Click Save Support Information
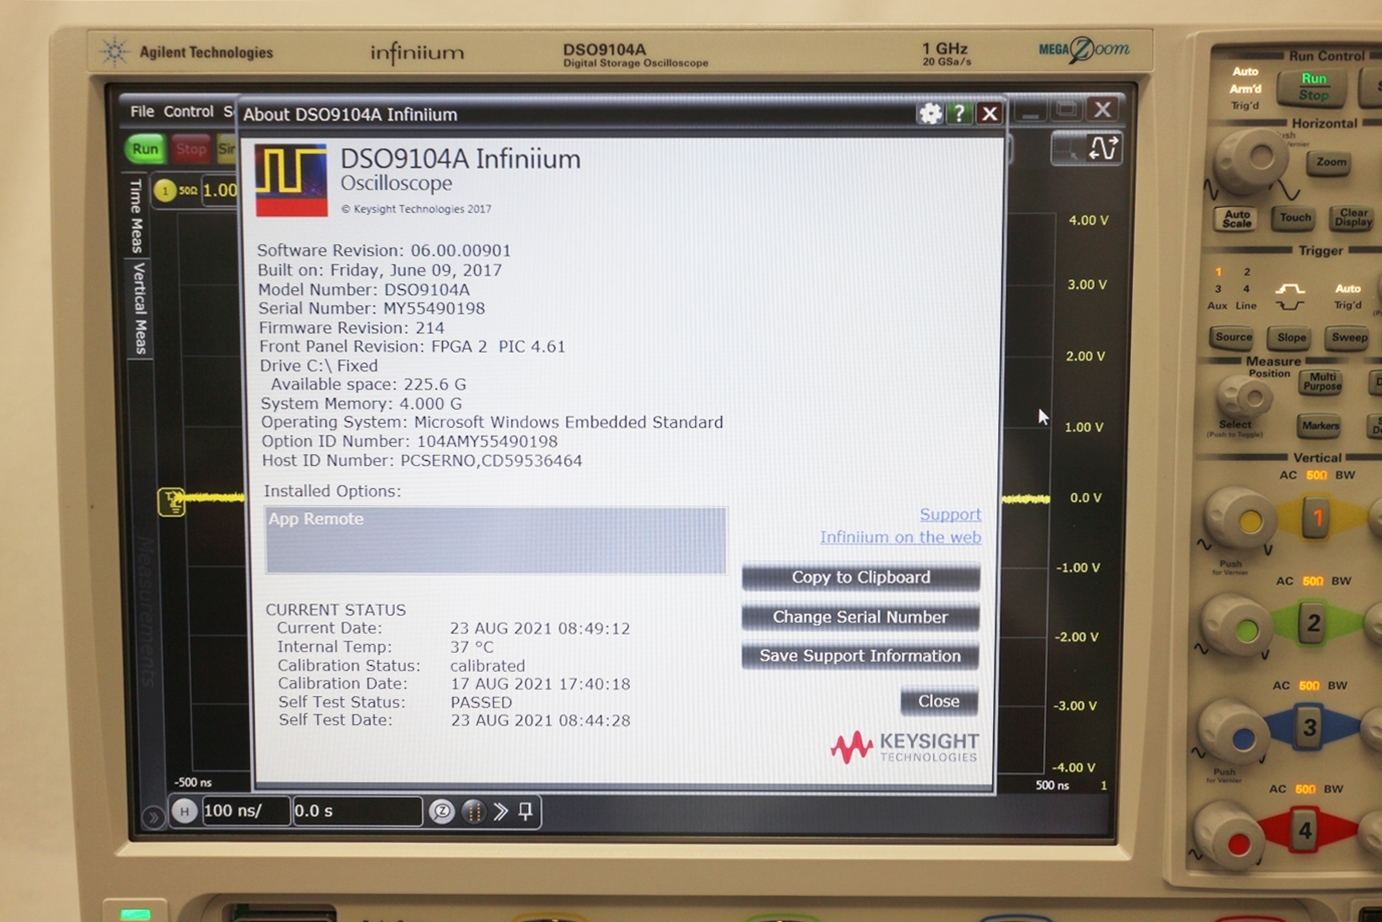Viewport: 1382px width, 922px height. pyautogui.click(x=860, y=656)
